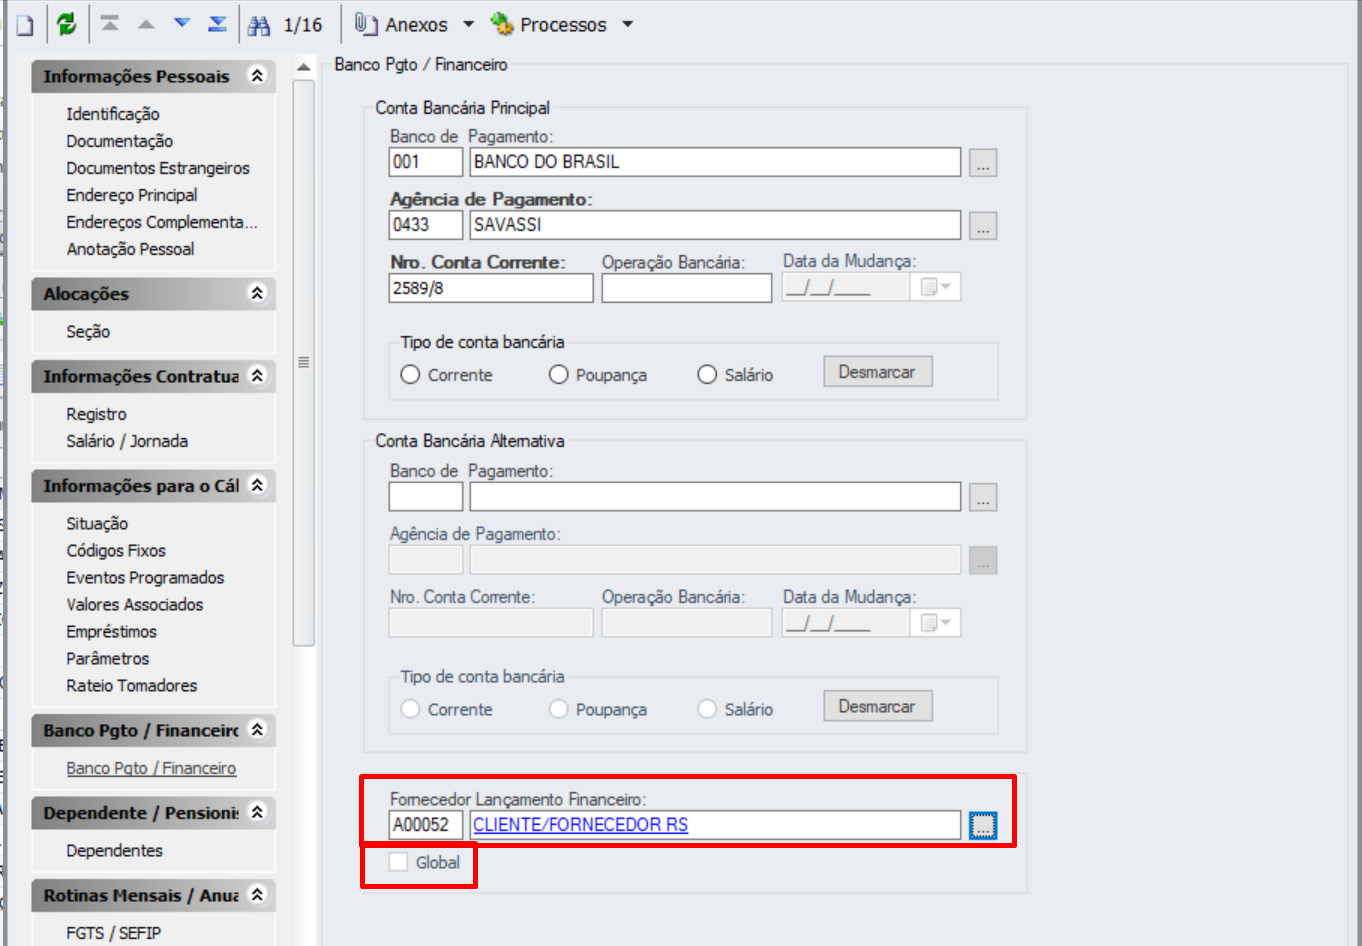Collapse Rotinas Mensais / Anuais chevron
1362x946 pixels.
click(x=257, y=894)
